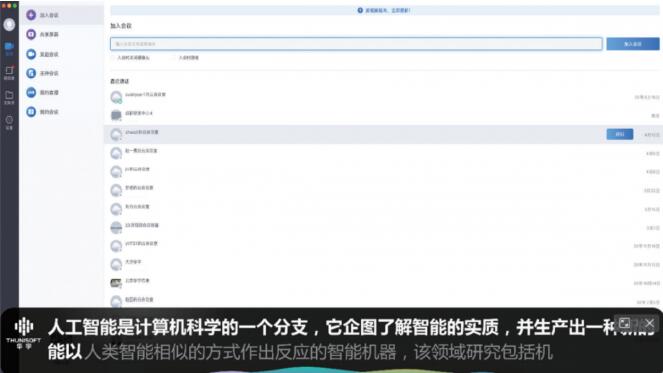Click the blue video meeting icon in dark rail

coord(9,48)
